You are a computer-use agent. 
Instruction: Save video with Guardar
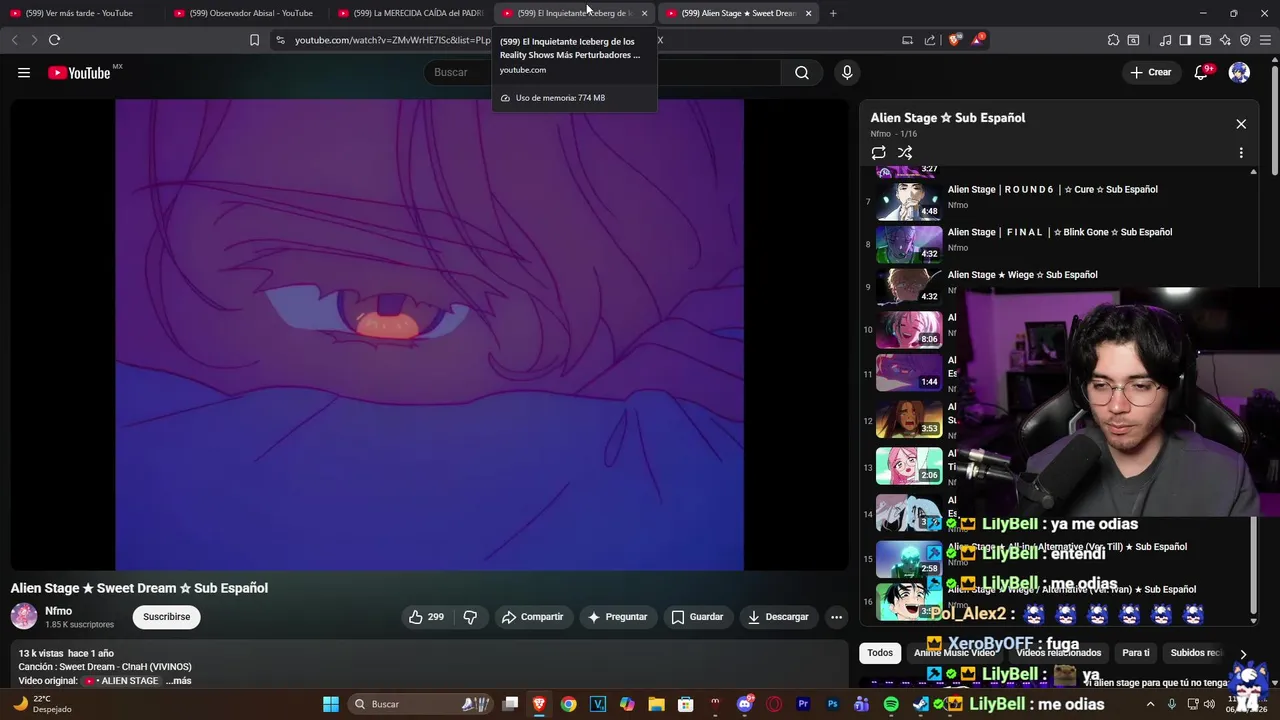[x=697, y=617]
